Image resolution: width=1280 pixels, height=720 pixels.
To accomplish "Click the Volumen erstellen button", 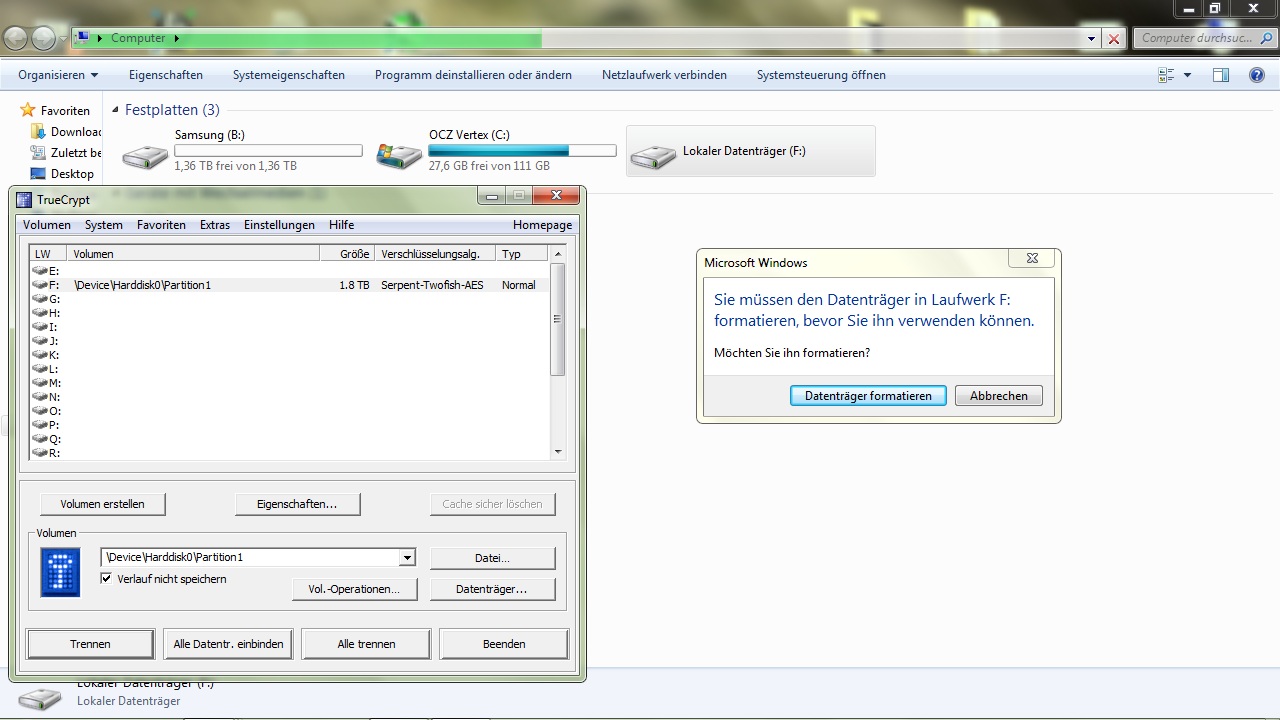I will click(103, 504).
